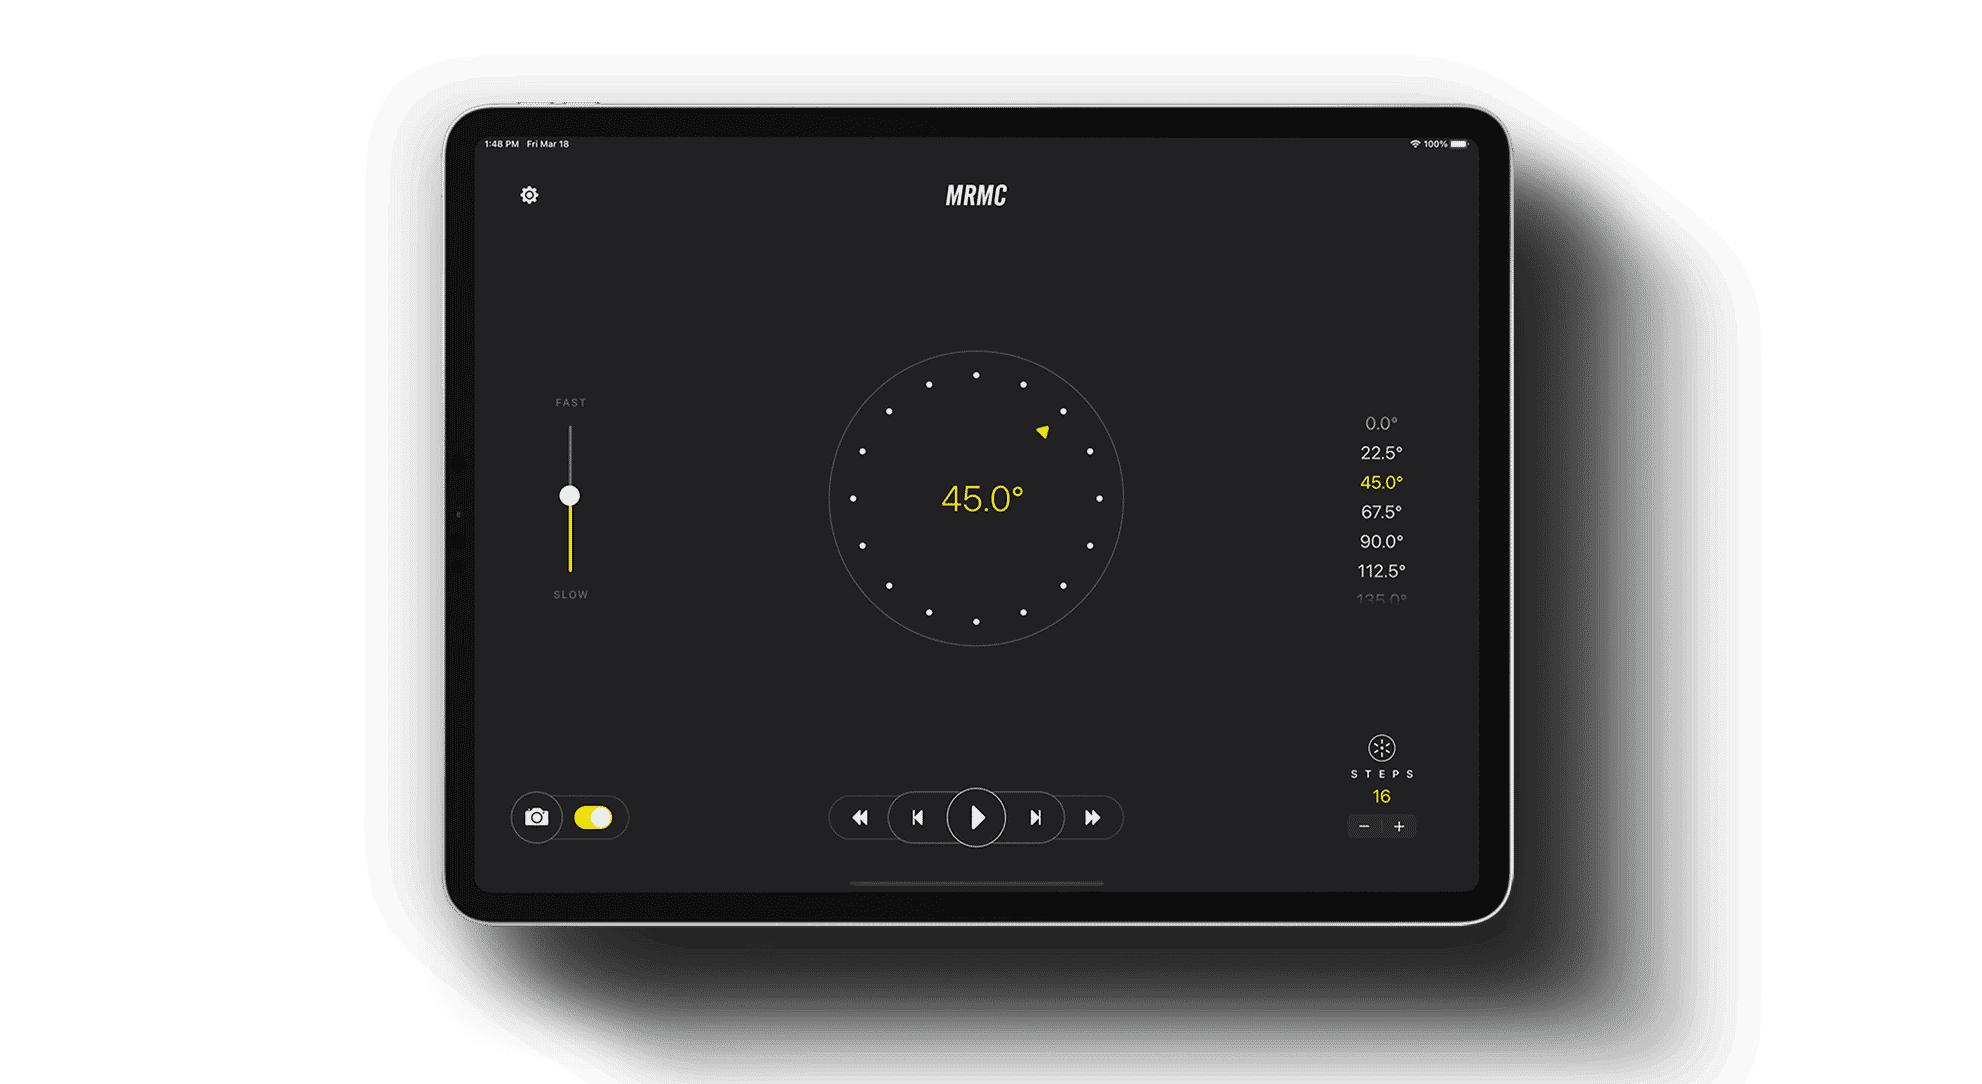Select the 0.0° angle entry

pyautogui.click(x=1381, y=423)
